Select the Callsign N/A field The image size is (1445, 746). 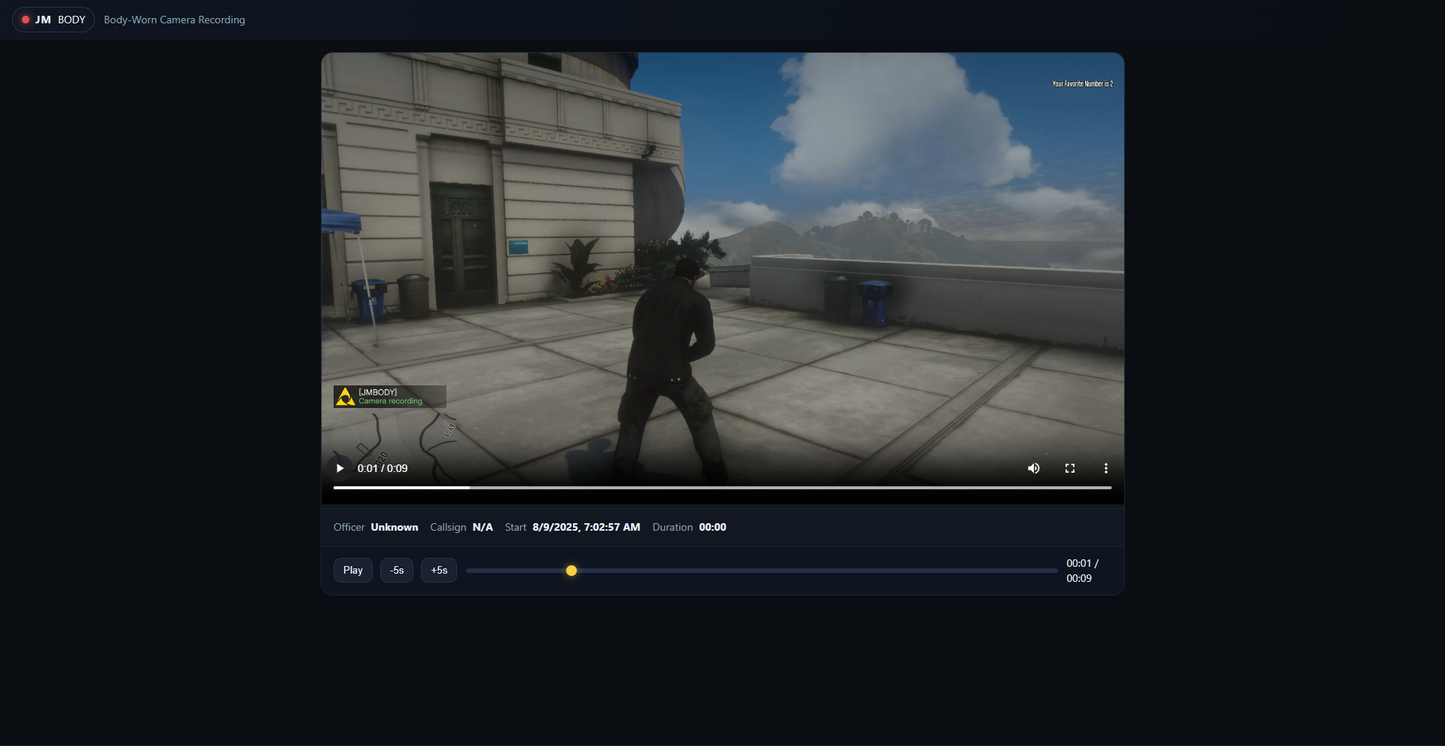pyautogui.click(x=461, y=527)
